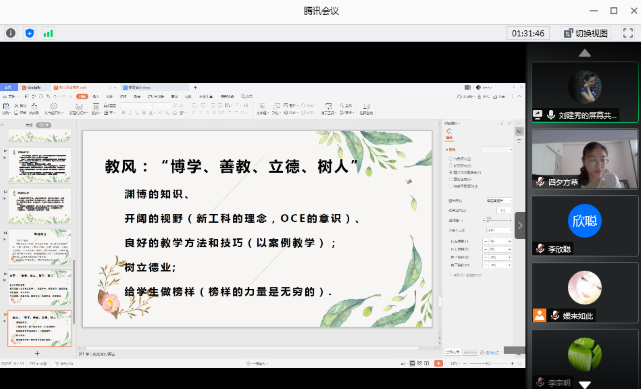The height and width of the screenshot is (389, 641).
Task: Select the first slide thumbnail in the panel
Action: pos(40,136)
